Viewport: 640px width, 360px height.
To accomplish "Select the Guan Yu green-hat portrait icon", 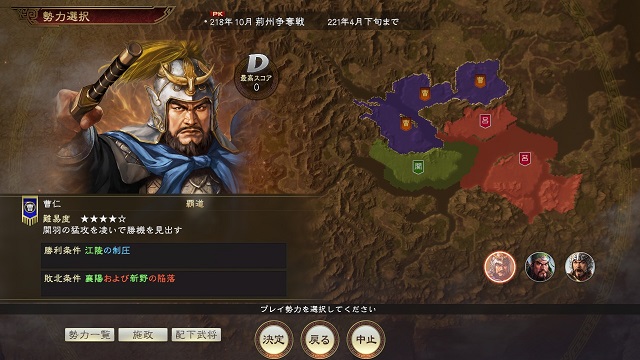I will tap(540, 267).
